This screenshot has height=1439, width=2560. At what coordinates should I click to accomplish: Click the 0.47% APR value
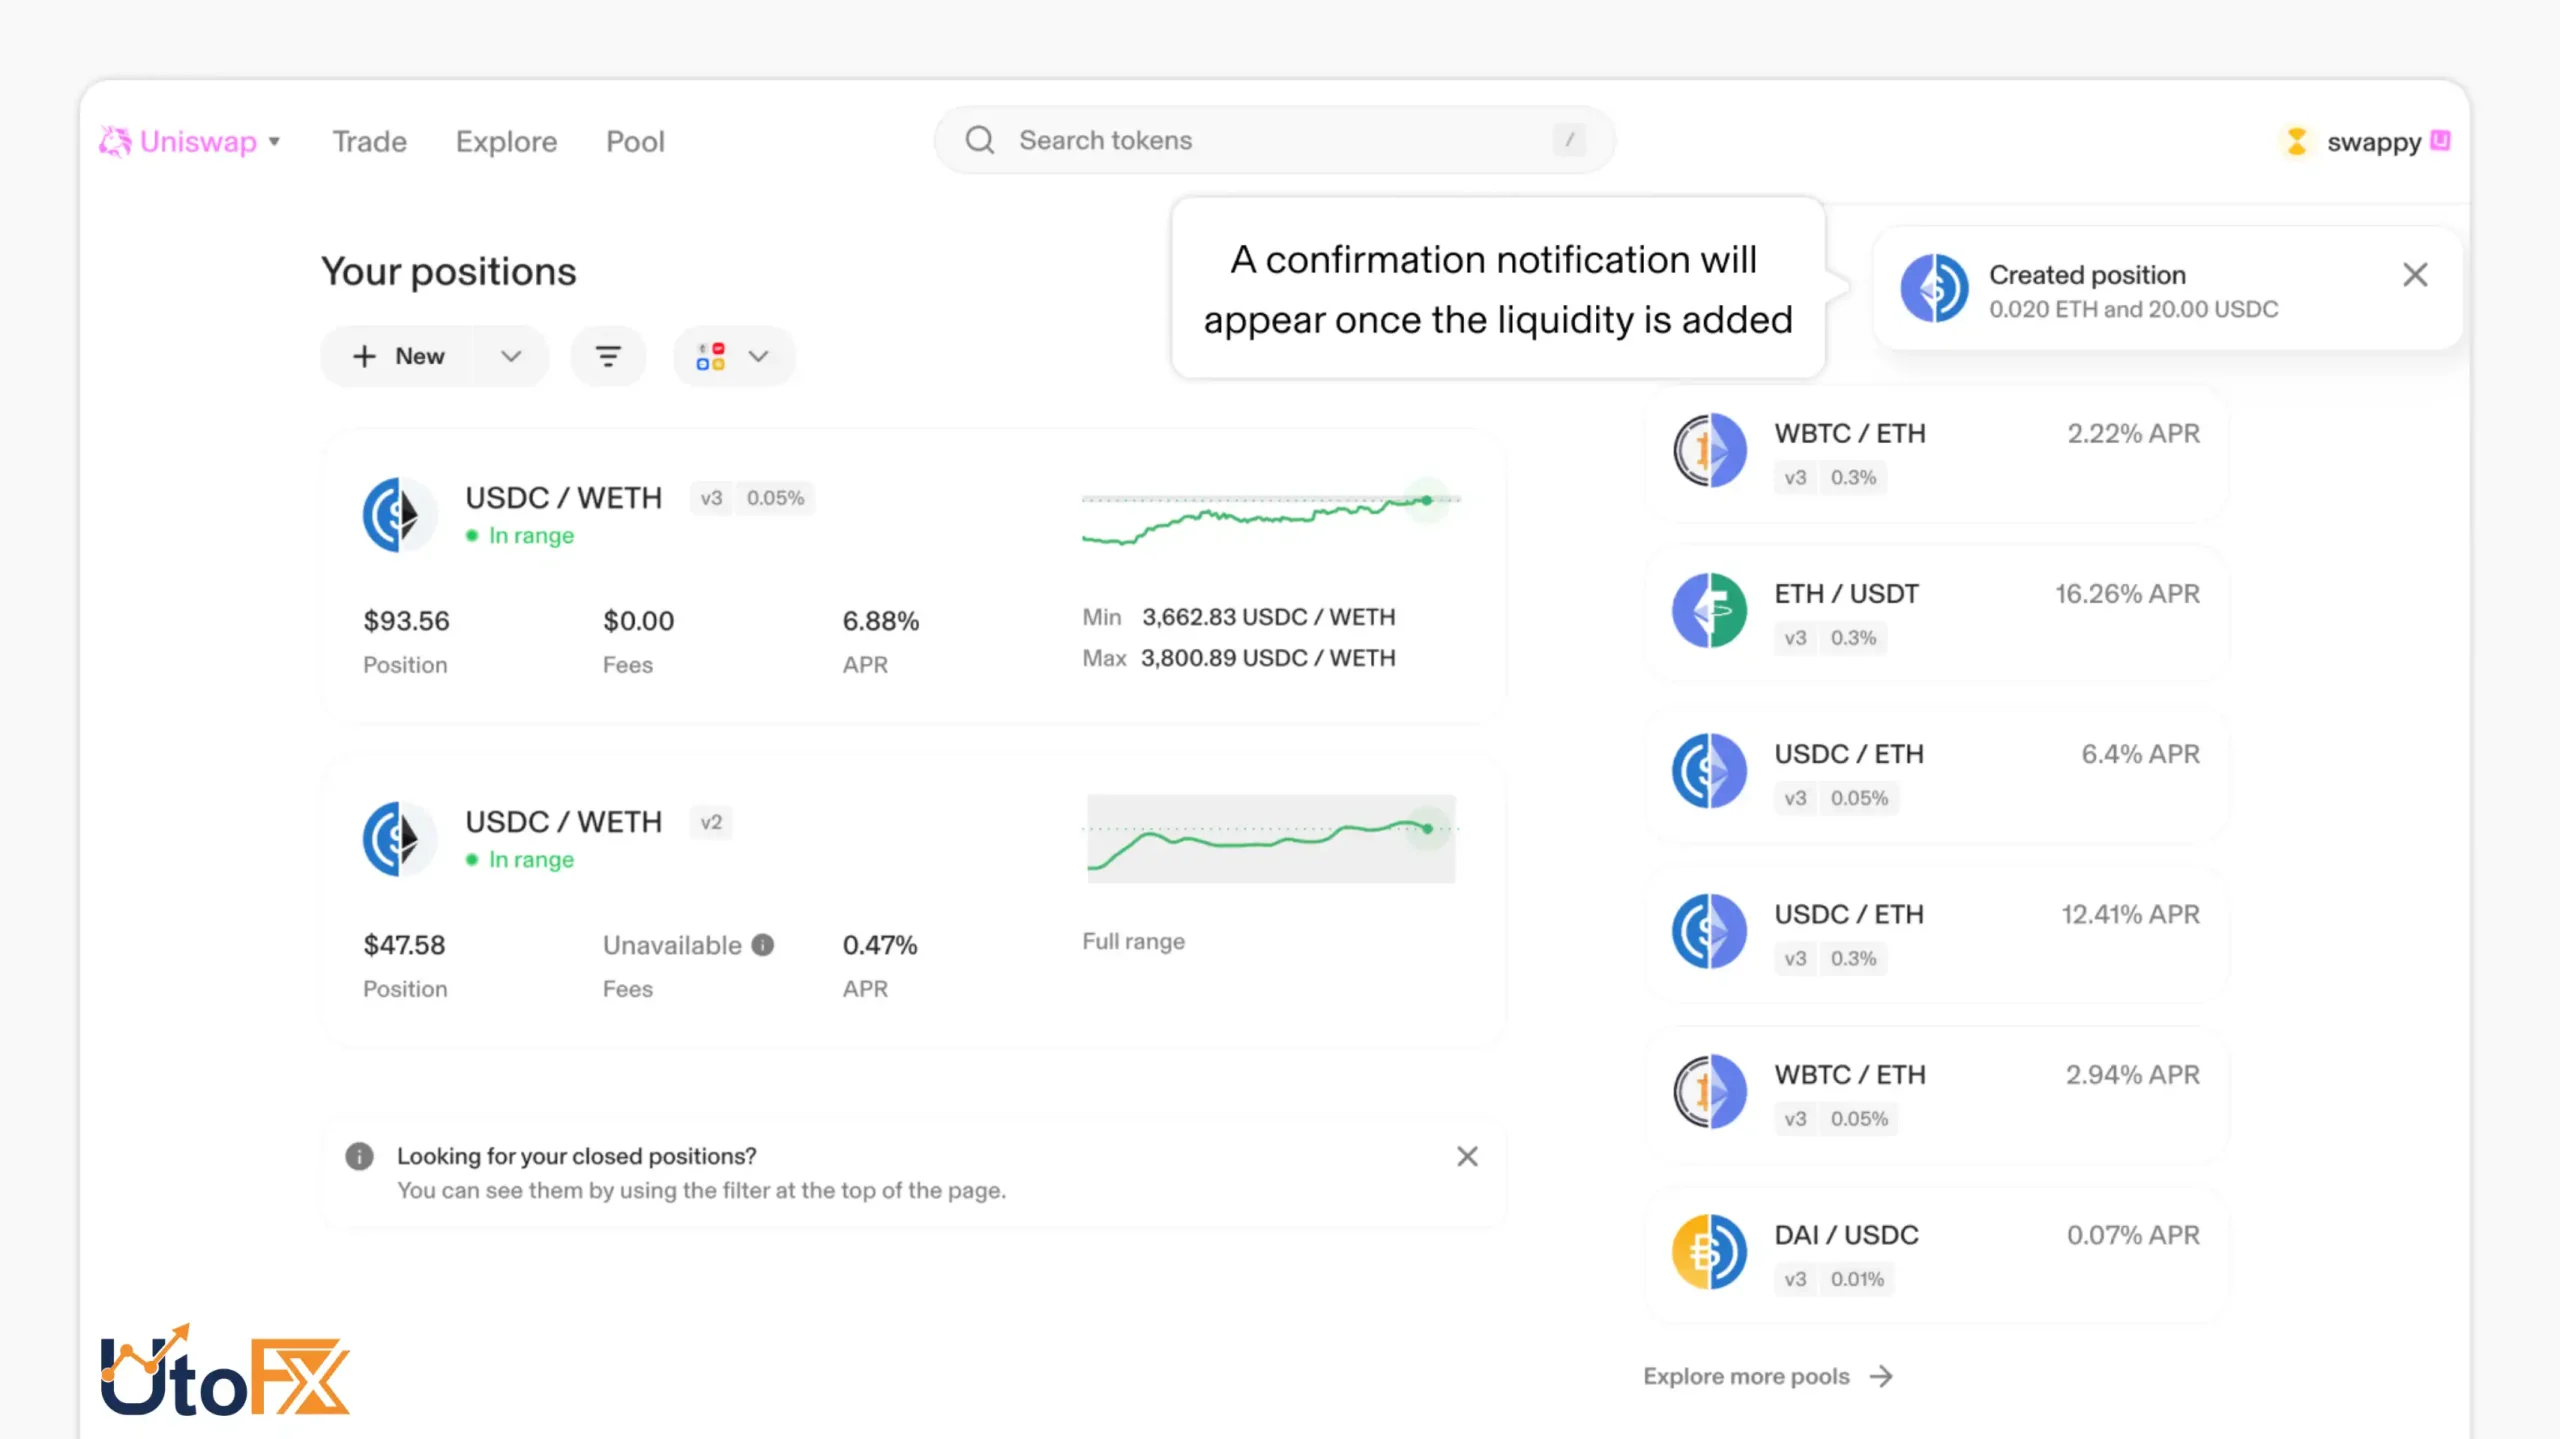[x=880, y=945]
